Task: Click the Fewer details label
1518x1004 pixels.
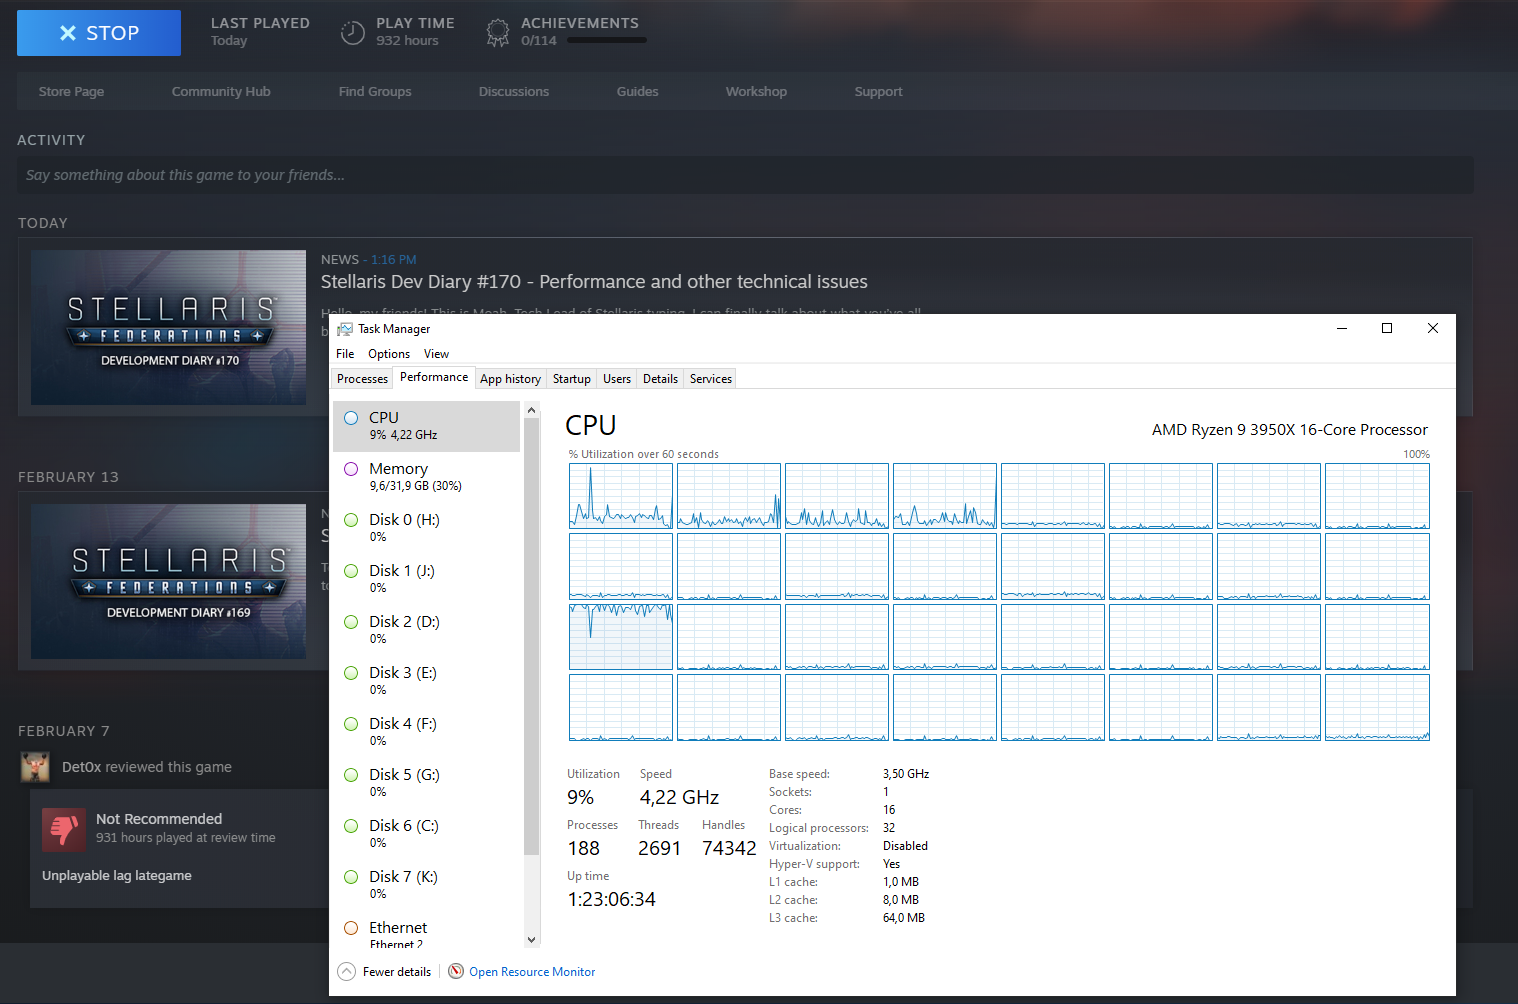Action: click(397, 972)
